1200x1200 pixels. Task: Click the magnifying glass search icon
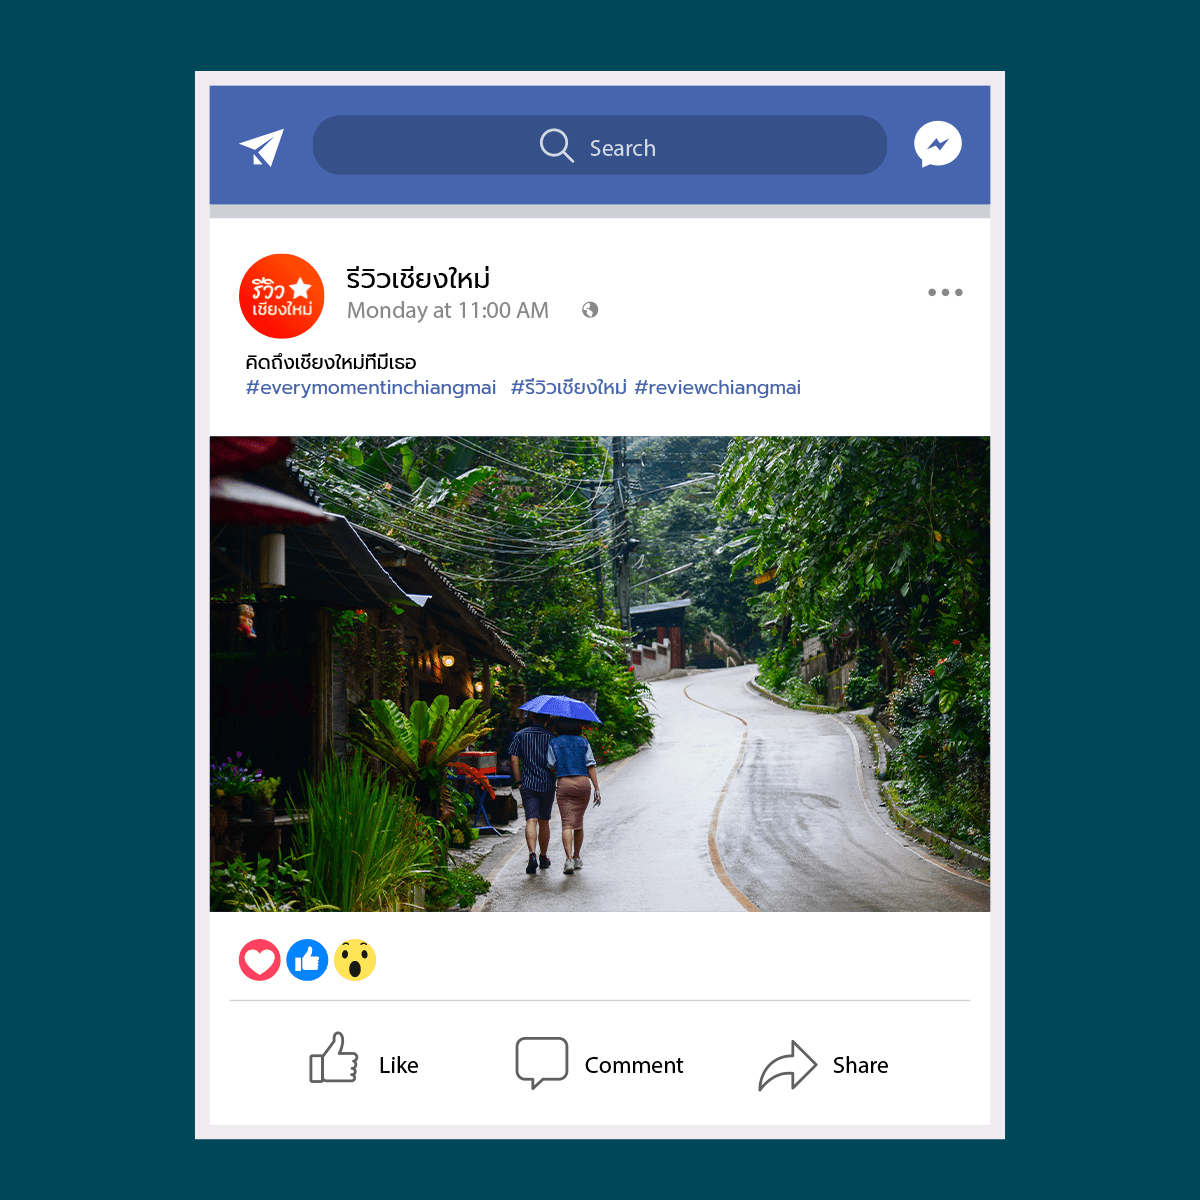[x=557, y=146]
